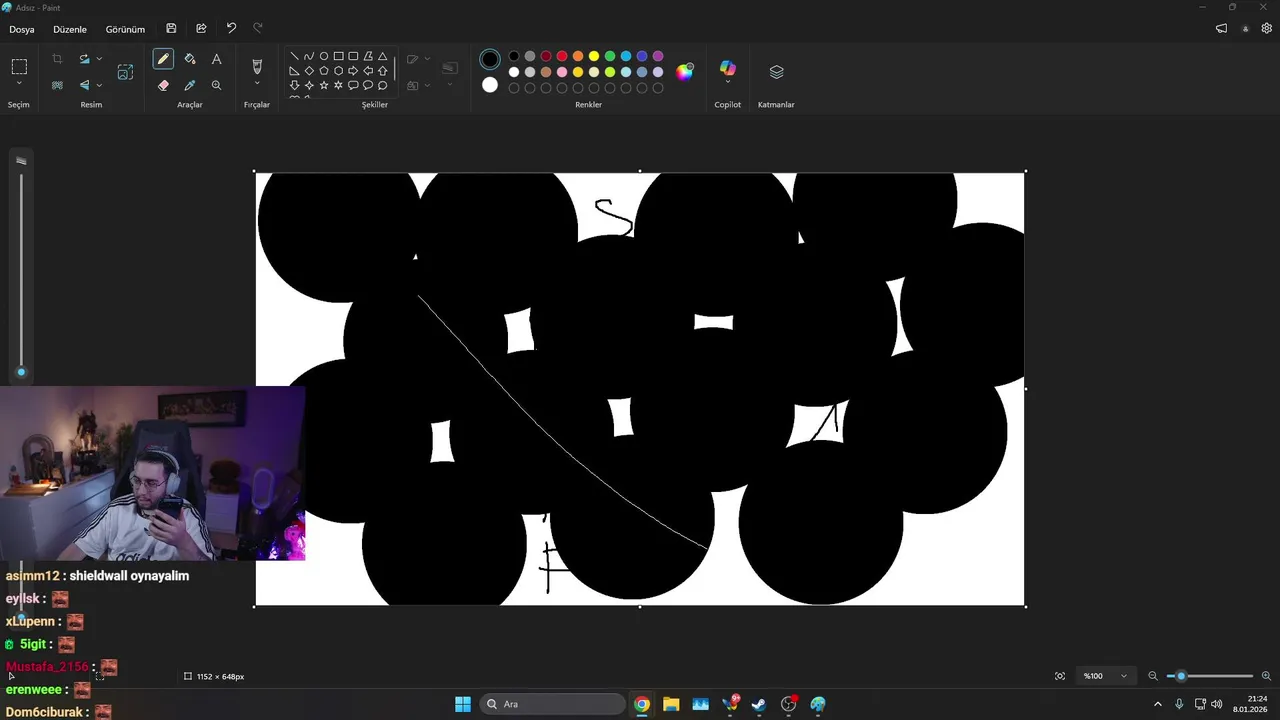Image resolution: width=1280 pixels, height=720 pixels.
Task: Expand the shape outline dropdown
Action: pos(428,59)
